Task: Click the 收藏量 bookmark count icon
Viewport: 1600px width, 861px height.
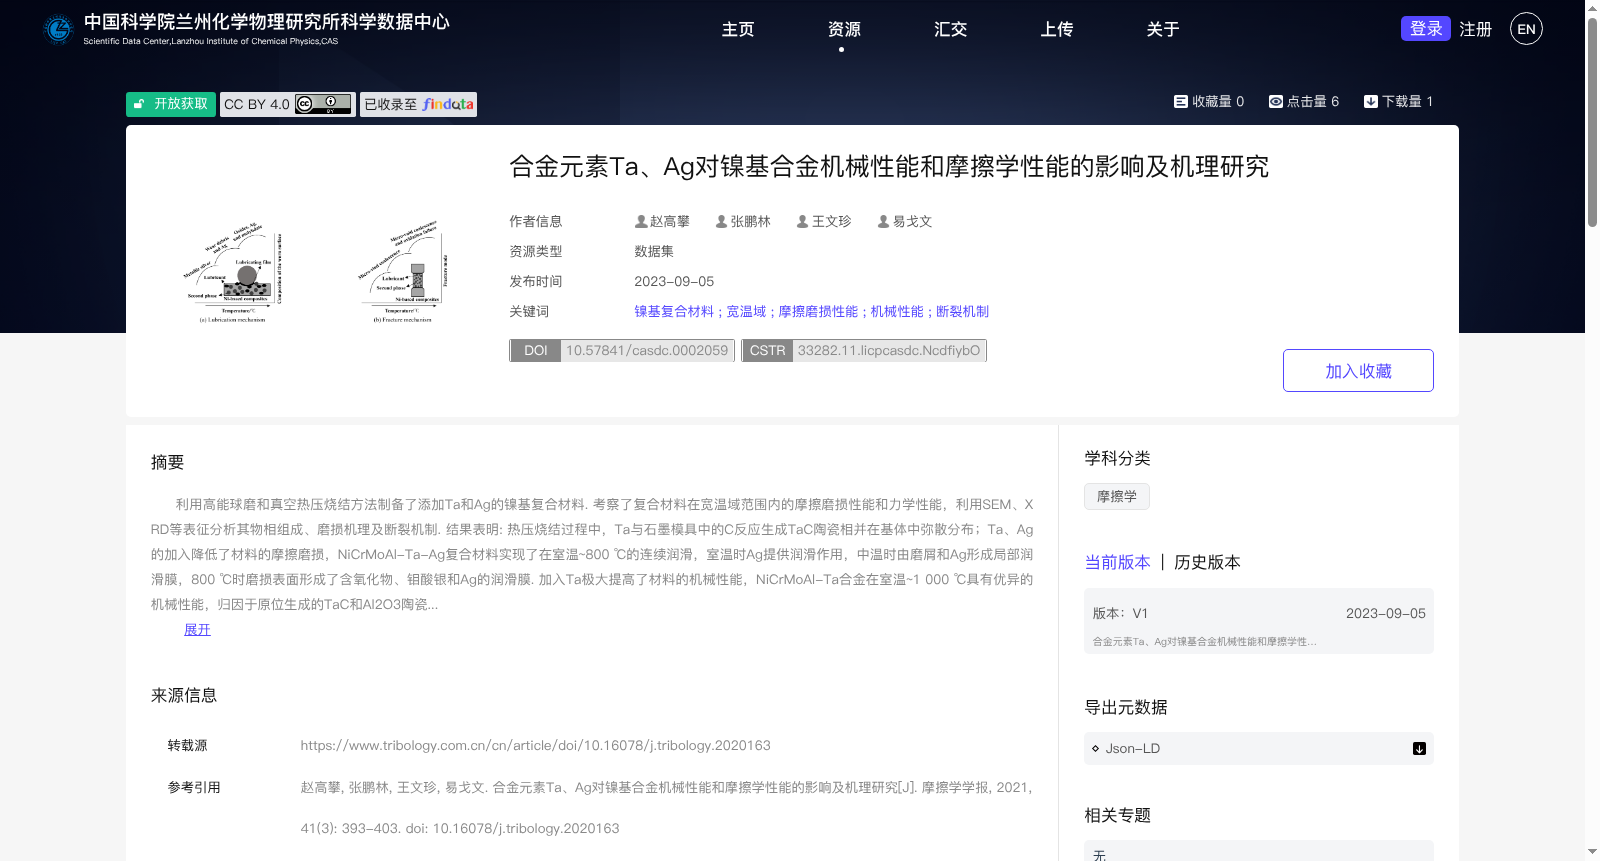Action: point(1181,101)
